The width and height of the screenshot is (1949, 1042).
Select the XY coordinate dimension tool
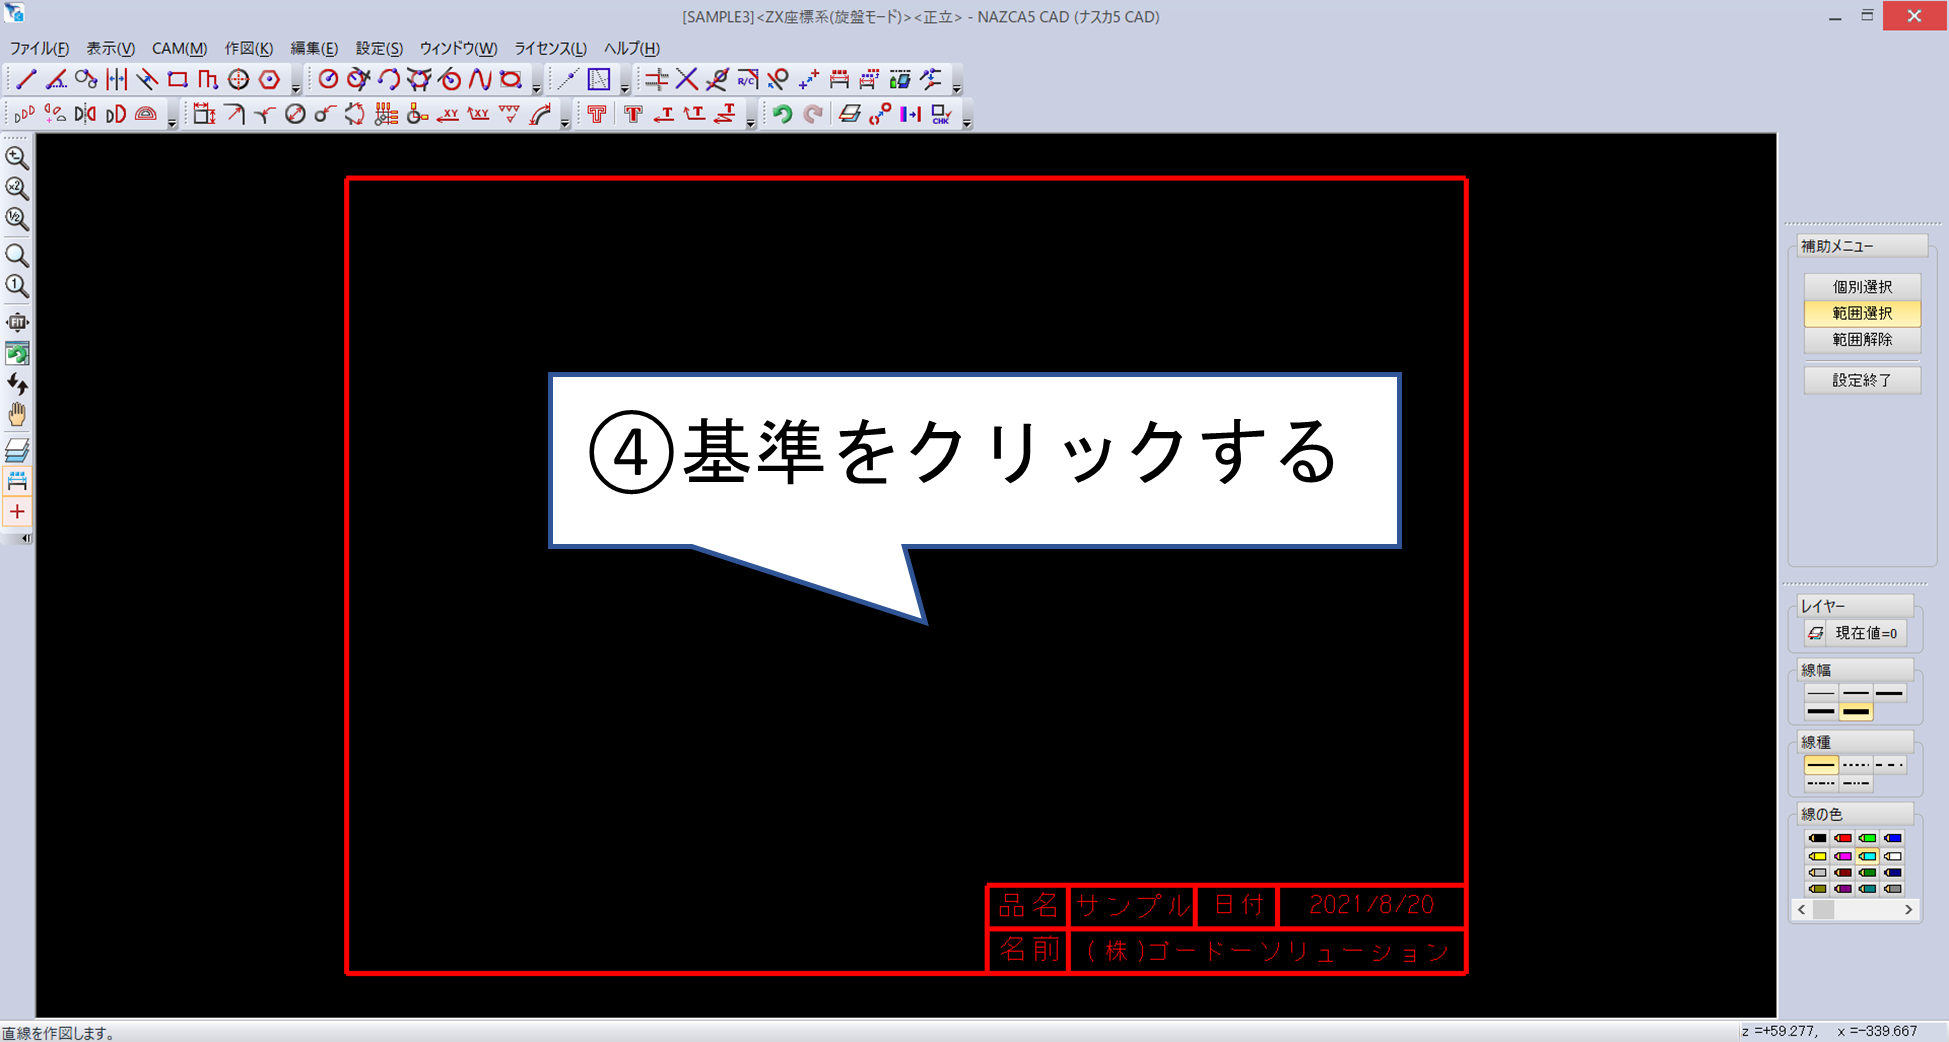coord(448,114)
